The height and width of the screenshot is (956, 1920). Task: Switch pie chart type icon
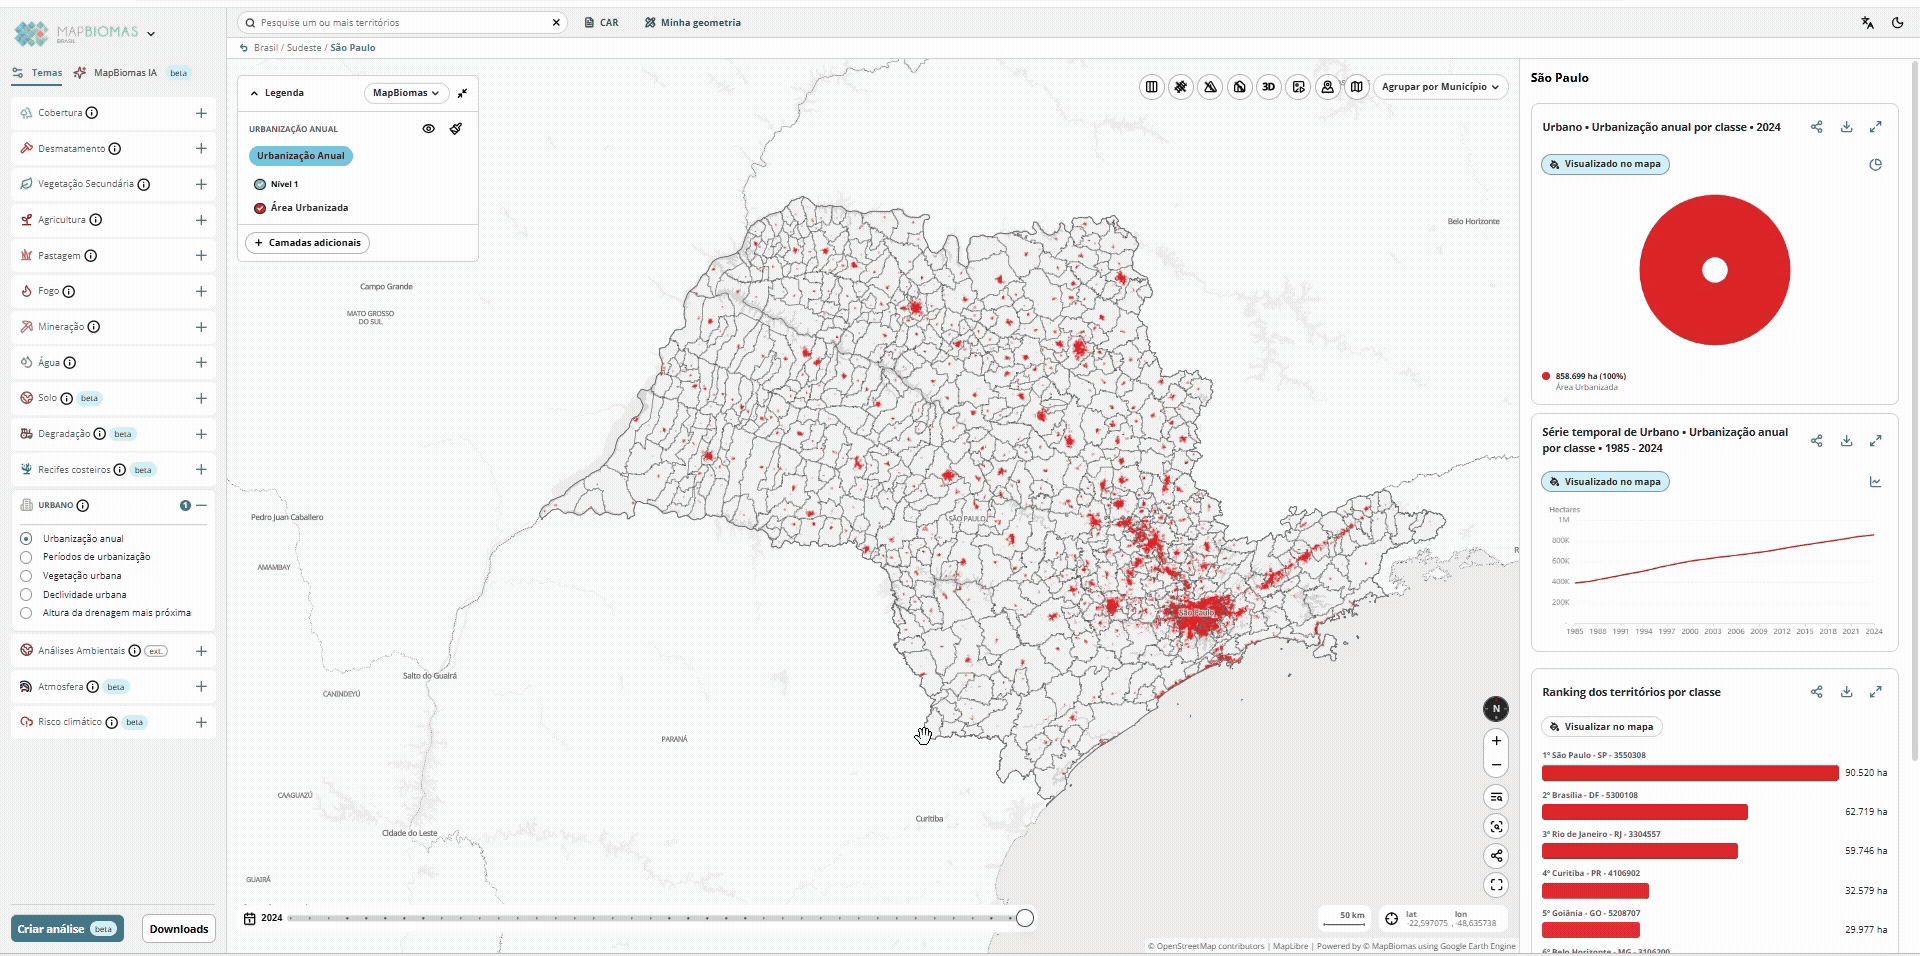[1876, 165]
